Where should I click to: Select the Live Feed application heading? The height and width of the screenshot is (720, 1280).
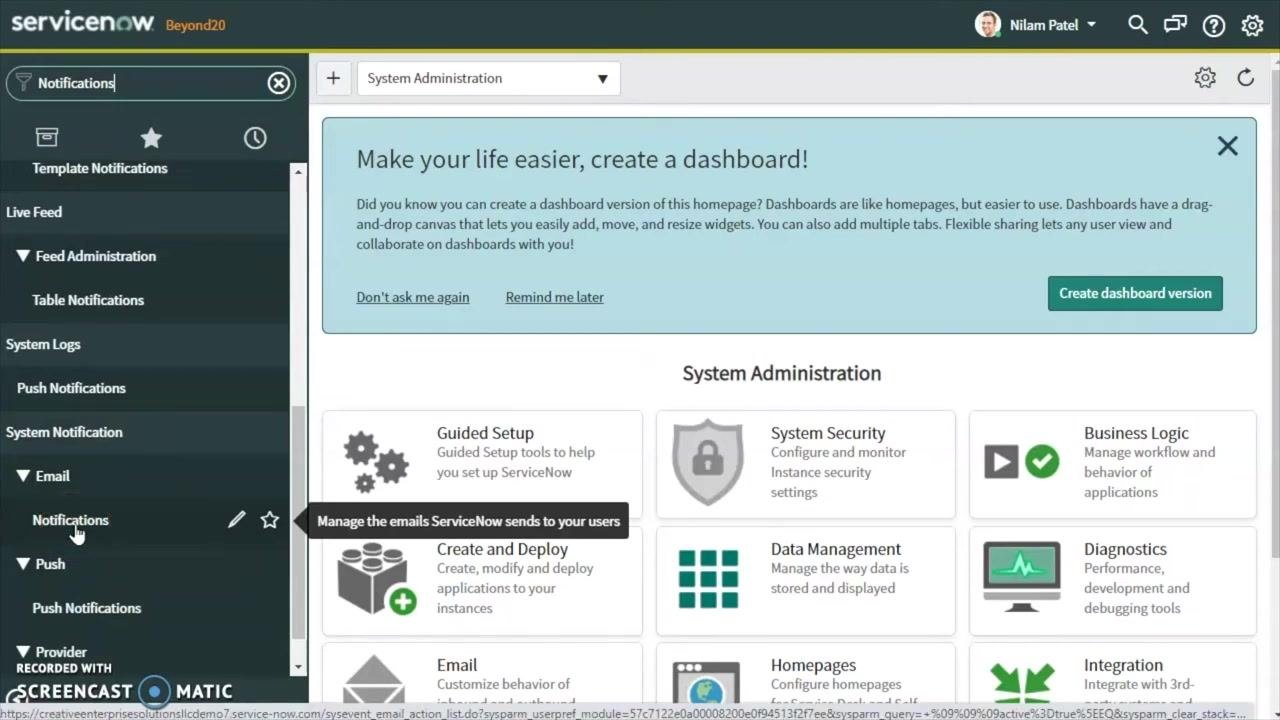click(x=34, y=212)
